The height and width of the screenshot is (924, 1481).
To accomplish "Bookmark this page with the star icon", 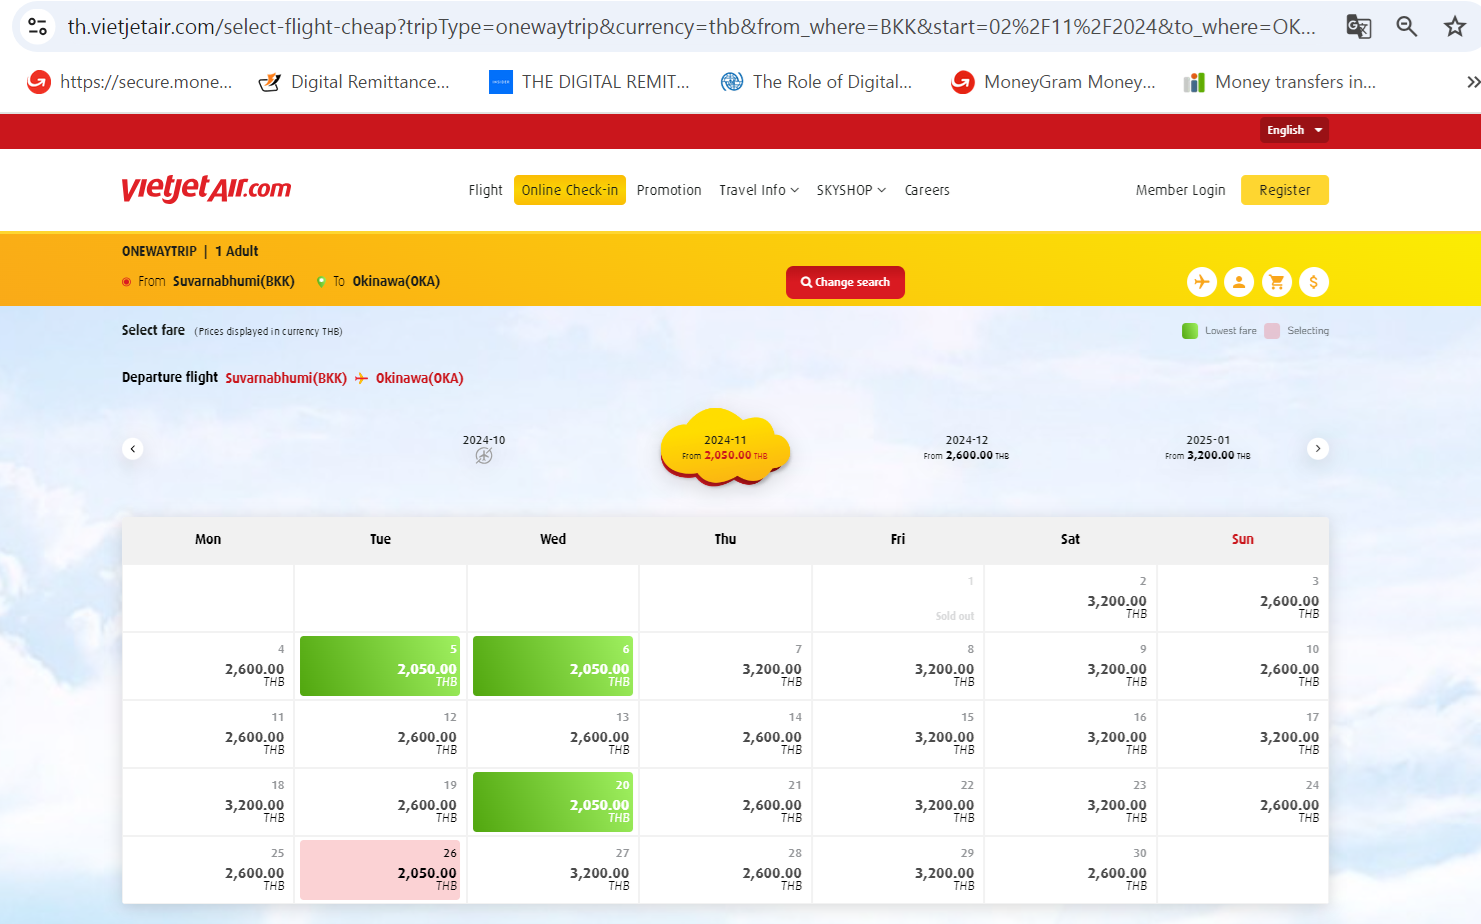I will point(1454,27).
